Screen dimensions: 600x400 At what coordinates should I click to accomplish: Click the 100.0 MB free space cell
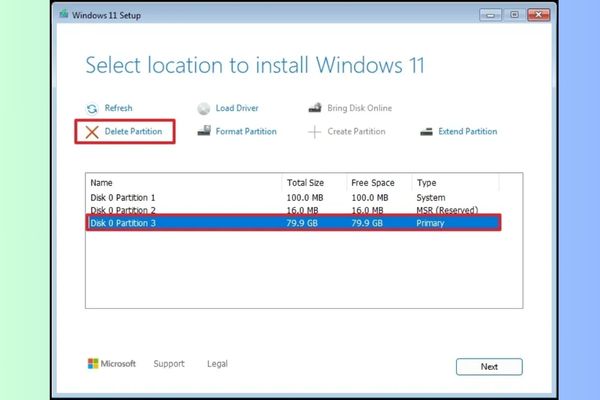point(370,198)
